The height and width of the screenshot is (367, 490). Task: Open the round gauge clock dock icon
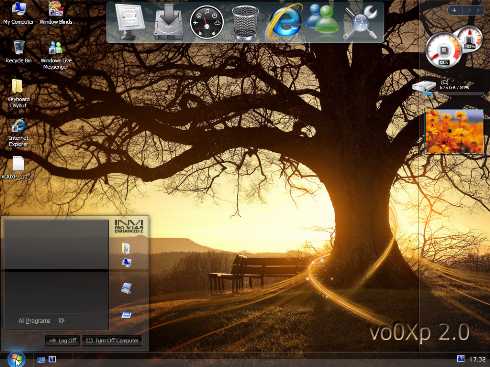tap(207, 23)
